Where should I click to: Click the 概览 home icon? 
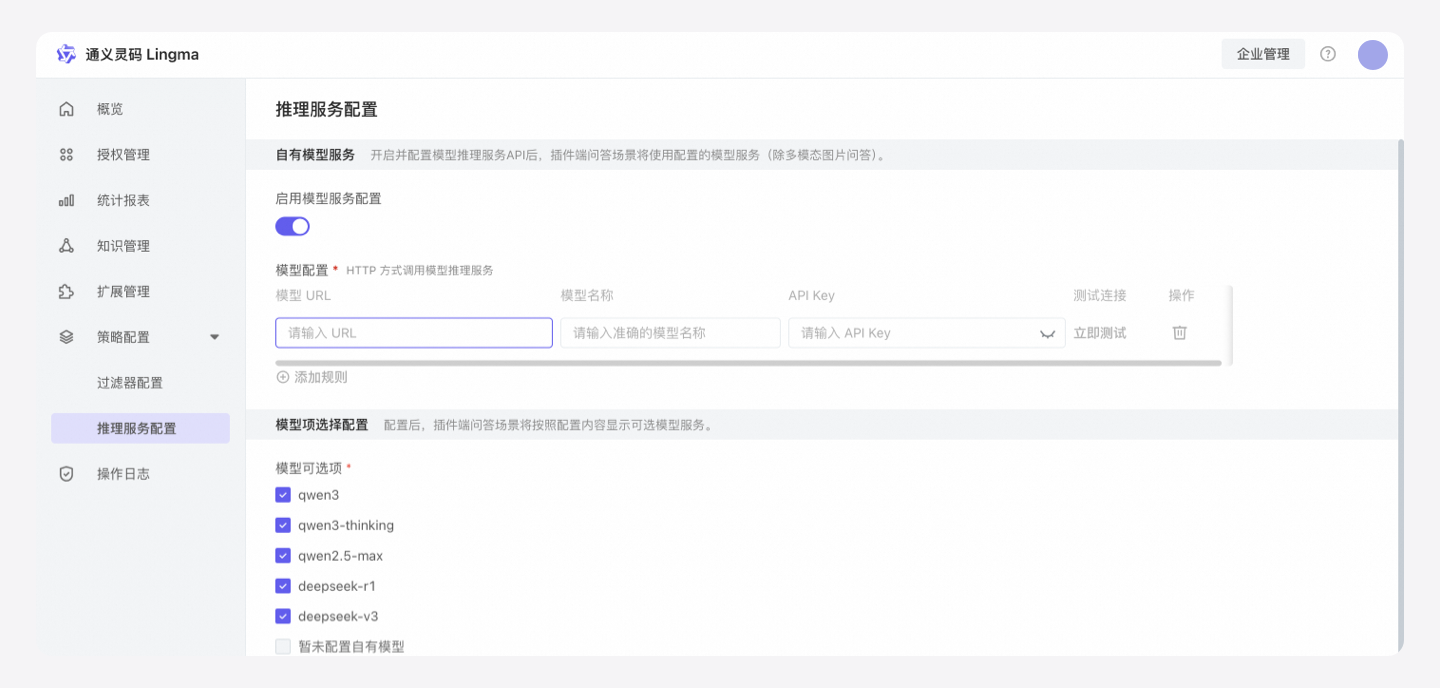66,109
